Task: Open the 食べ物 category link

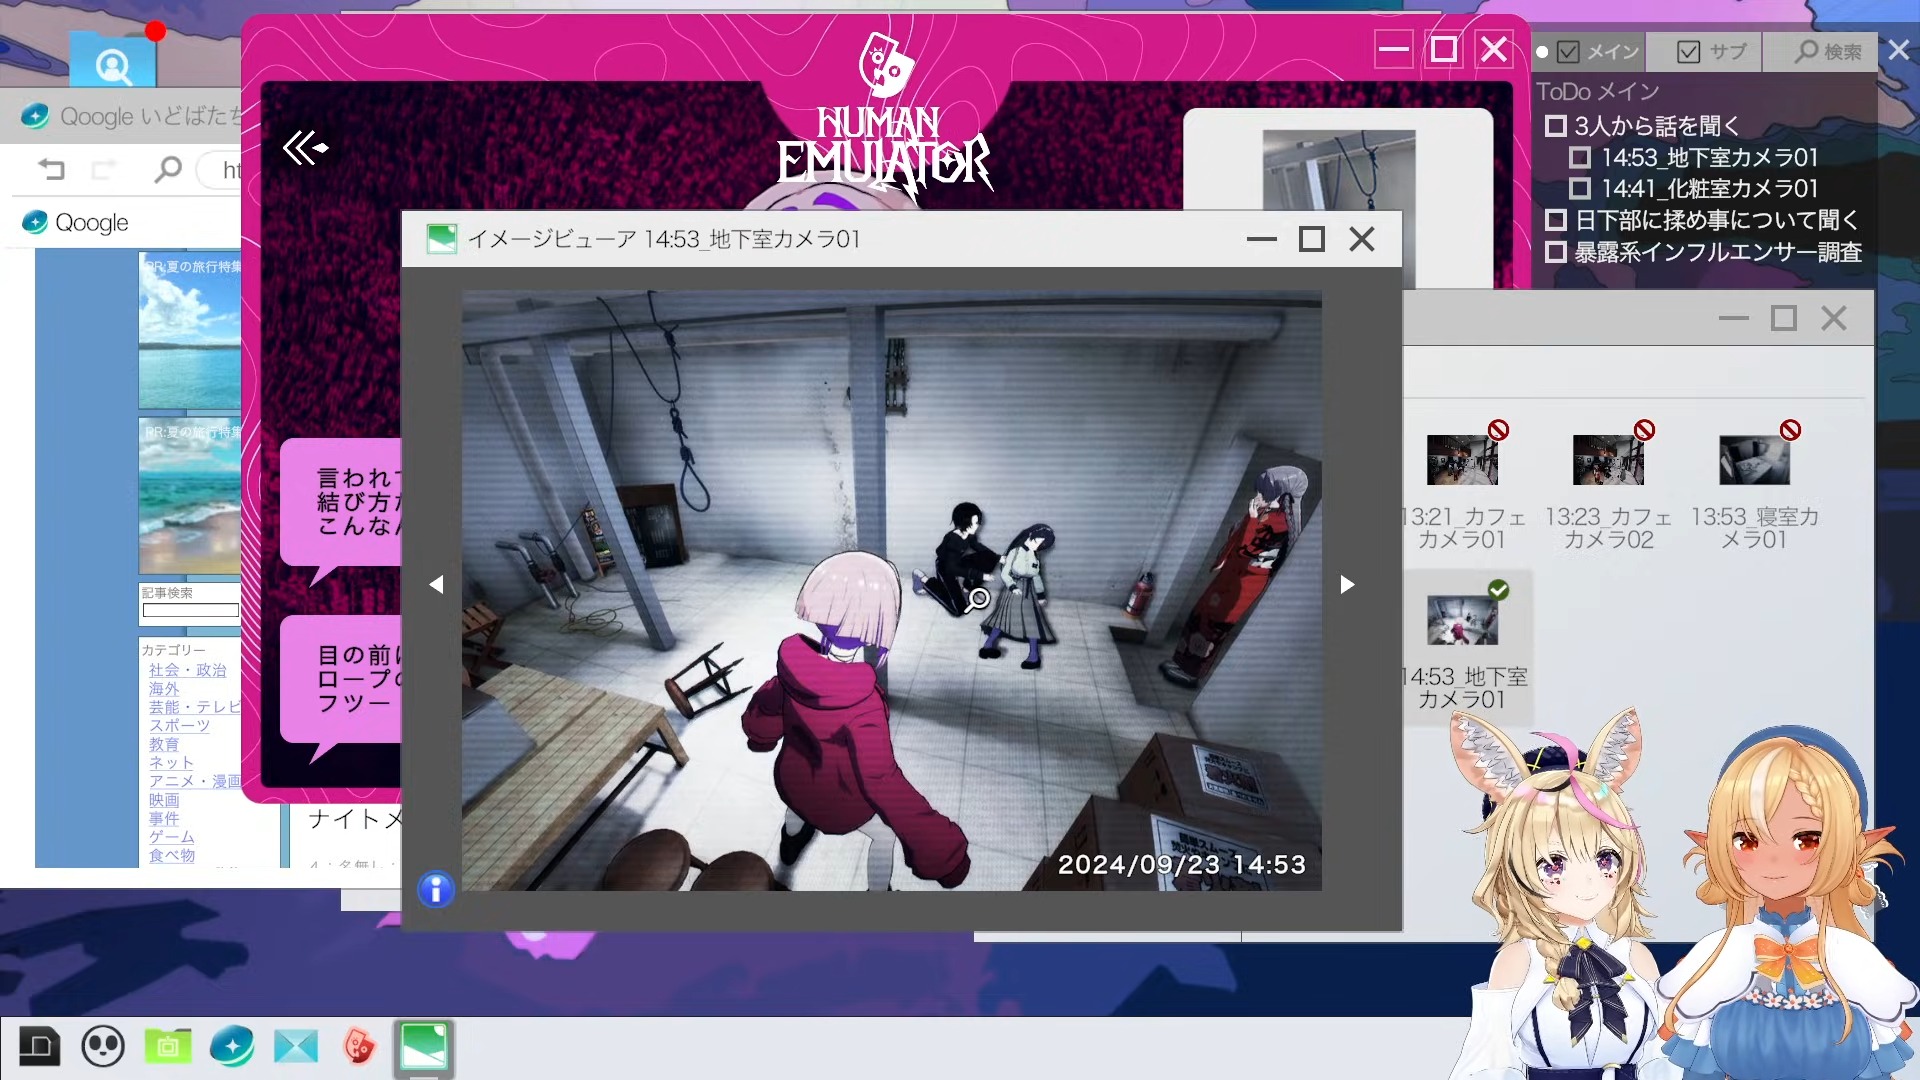Action: 172,855
